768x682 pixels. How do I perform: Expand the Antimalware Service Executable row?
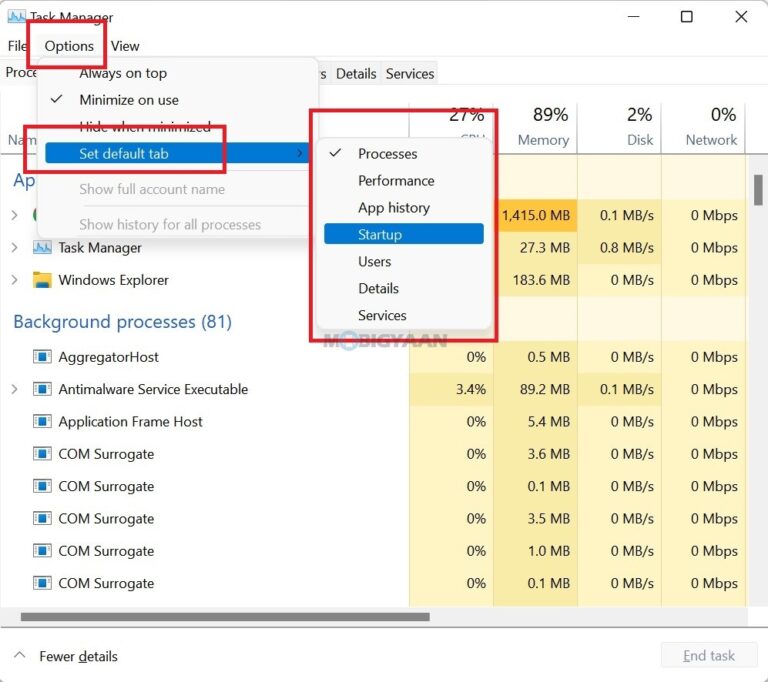(x=15, y=389)
